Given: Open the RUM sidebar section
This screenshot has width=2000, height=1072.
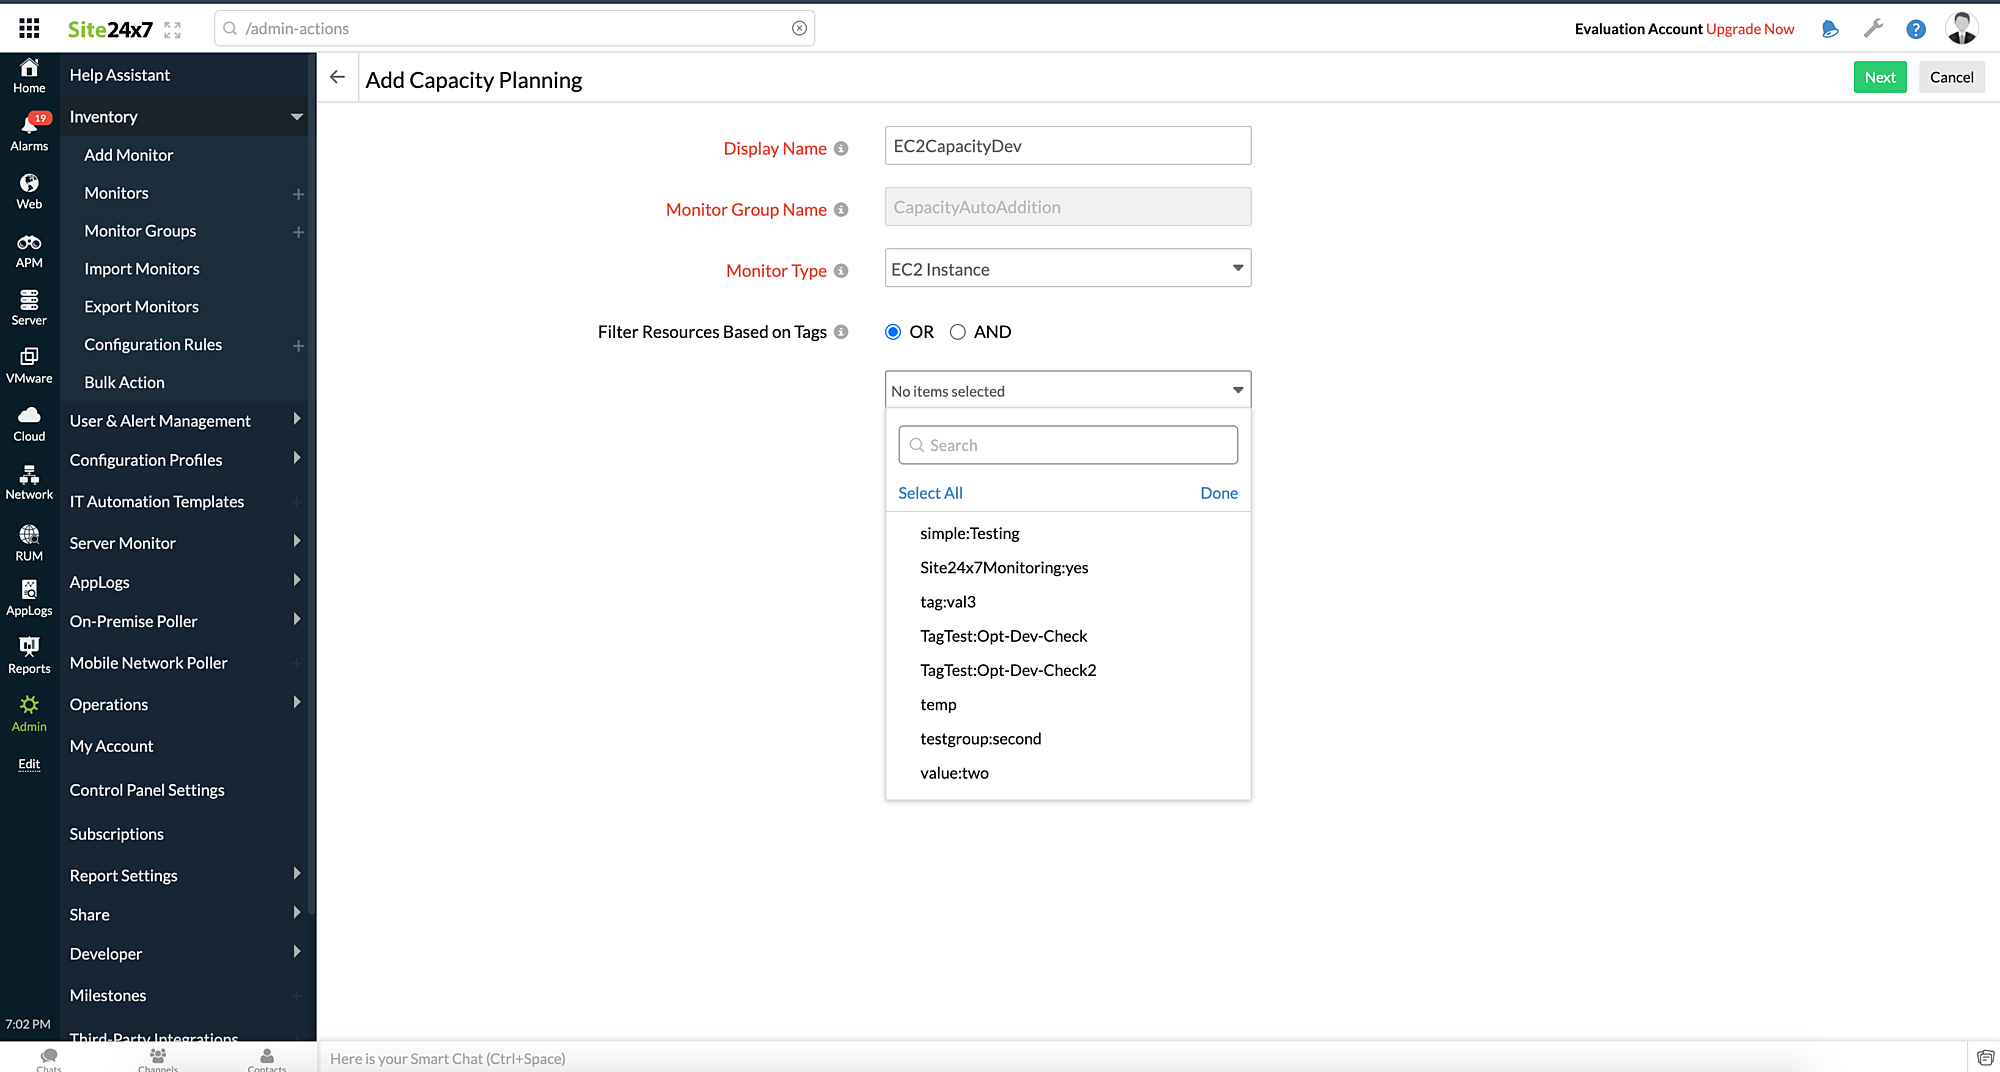Looking at the screenshot, I should tap(29, 541).
